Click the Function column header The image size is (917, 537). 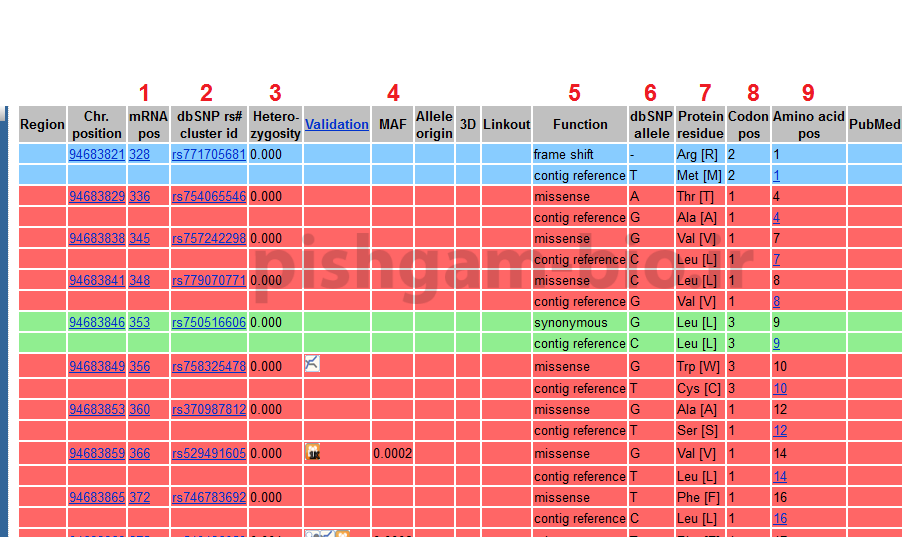(x=580, y=125)
